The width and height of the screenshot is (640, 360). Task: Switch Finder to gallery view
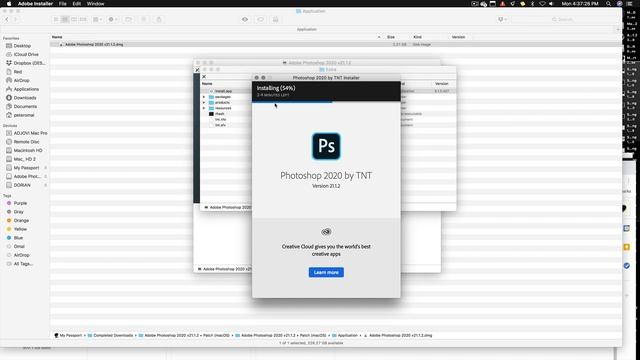pyautogui.click(x=83, y=19)
